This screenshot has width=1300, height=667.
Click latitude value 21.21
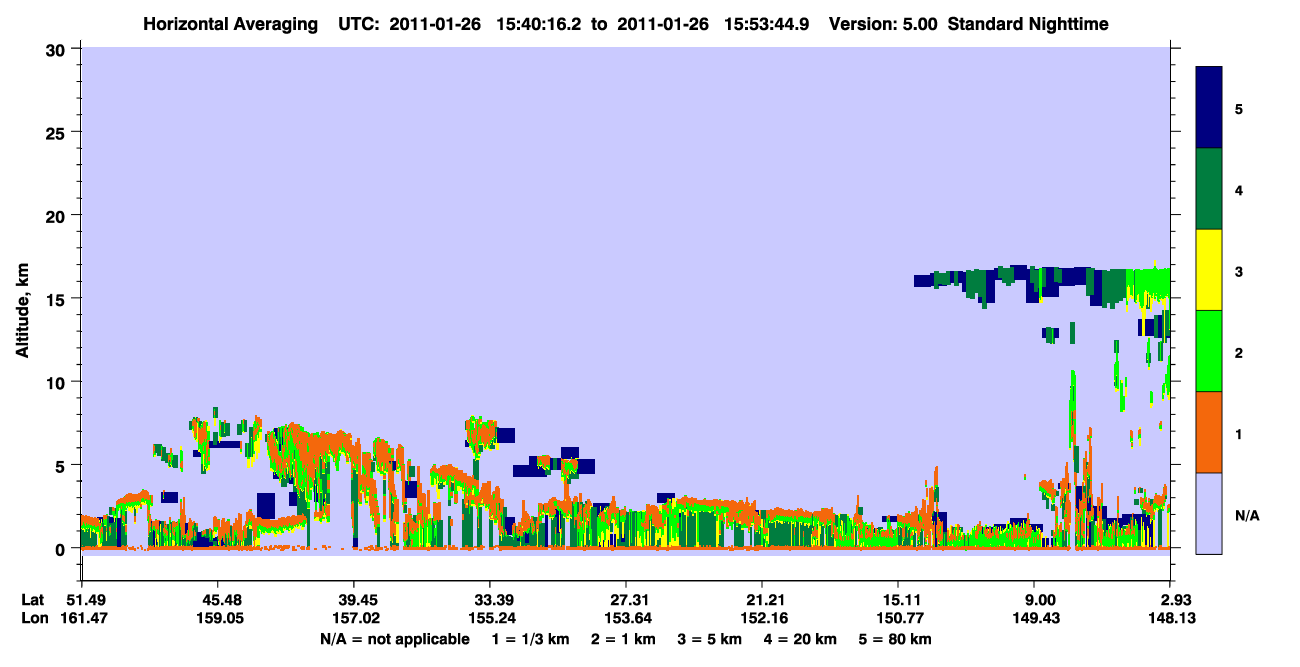point(762,600)
